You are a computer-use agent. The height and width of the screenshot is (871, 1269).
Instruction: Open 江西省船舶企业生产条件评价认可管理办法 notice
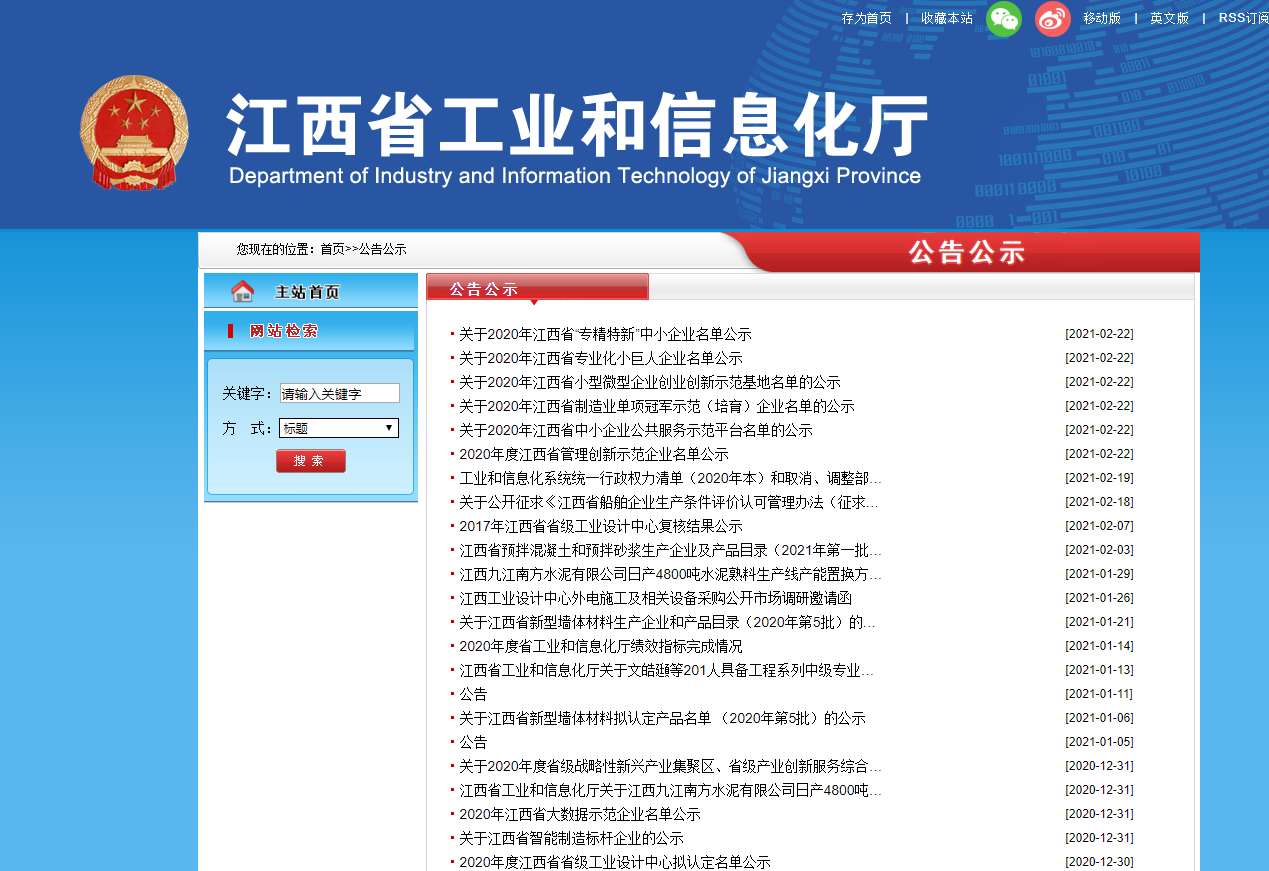[x=669, y=502]
